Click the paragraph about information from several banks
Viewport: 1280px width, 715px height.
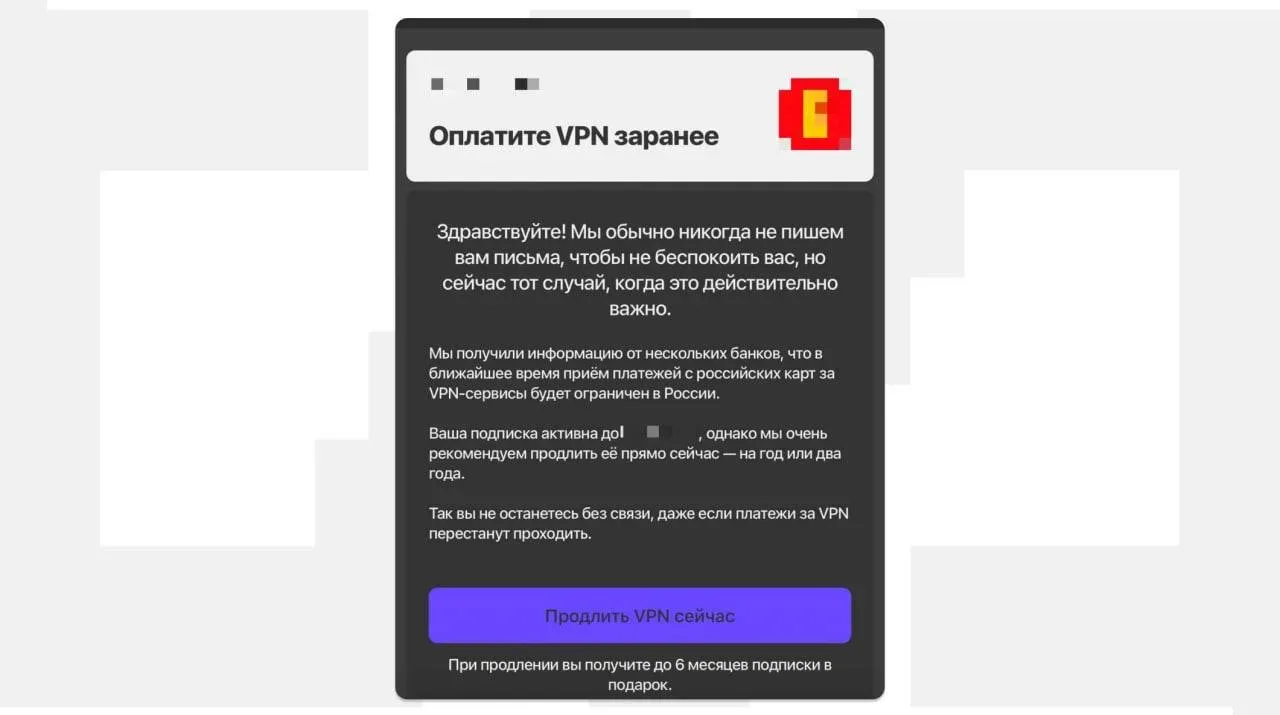(631, 373)
